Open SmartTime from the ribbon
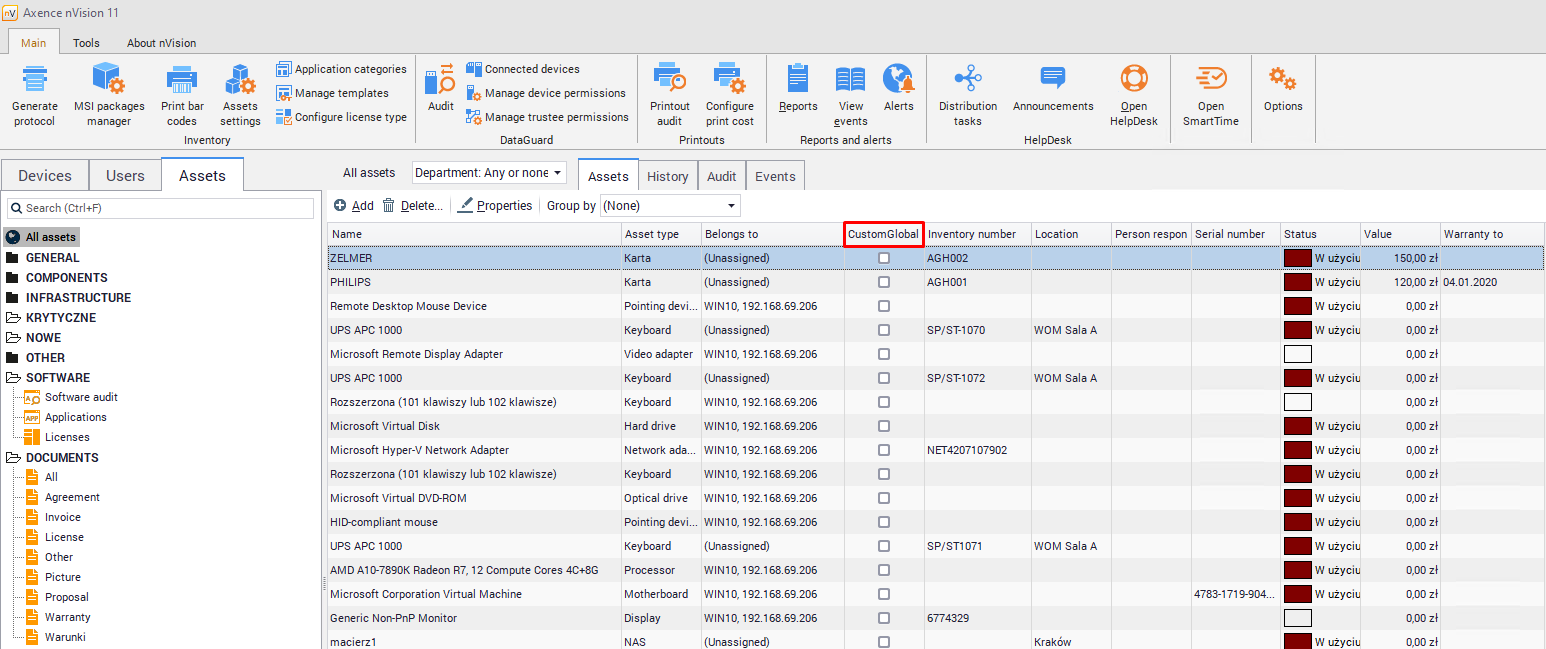1546x649 pixels. tap(1210, 80)
